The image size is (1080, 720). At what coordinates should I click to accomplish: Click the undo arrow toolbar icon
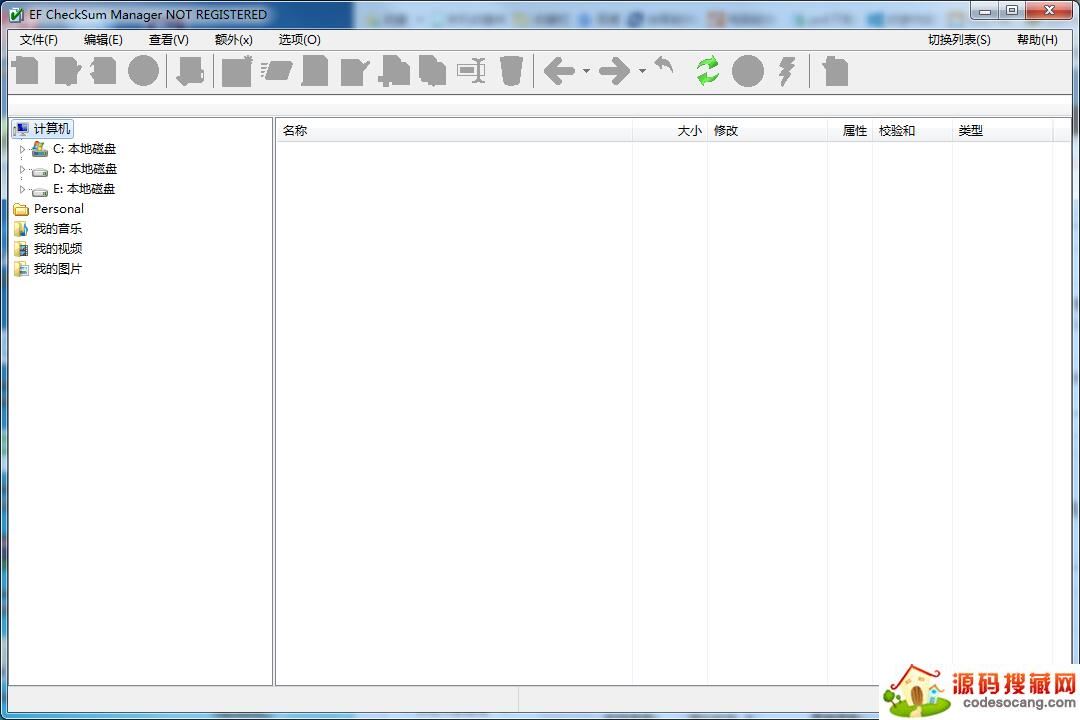click(663, 70)
